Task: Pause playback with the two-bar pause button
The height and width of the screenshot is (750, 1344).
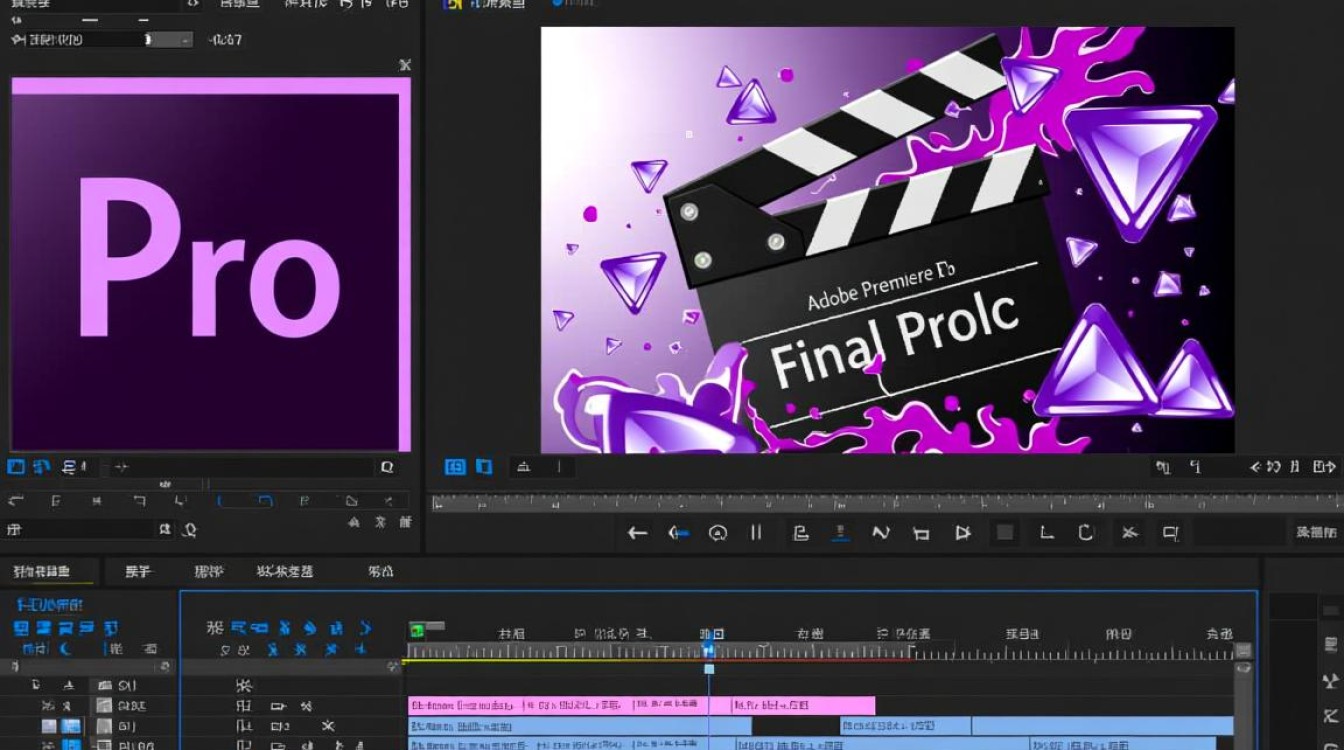Action: [x=756, y=533]
